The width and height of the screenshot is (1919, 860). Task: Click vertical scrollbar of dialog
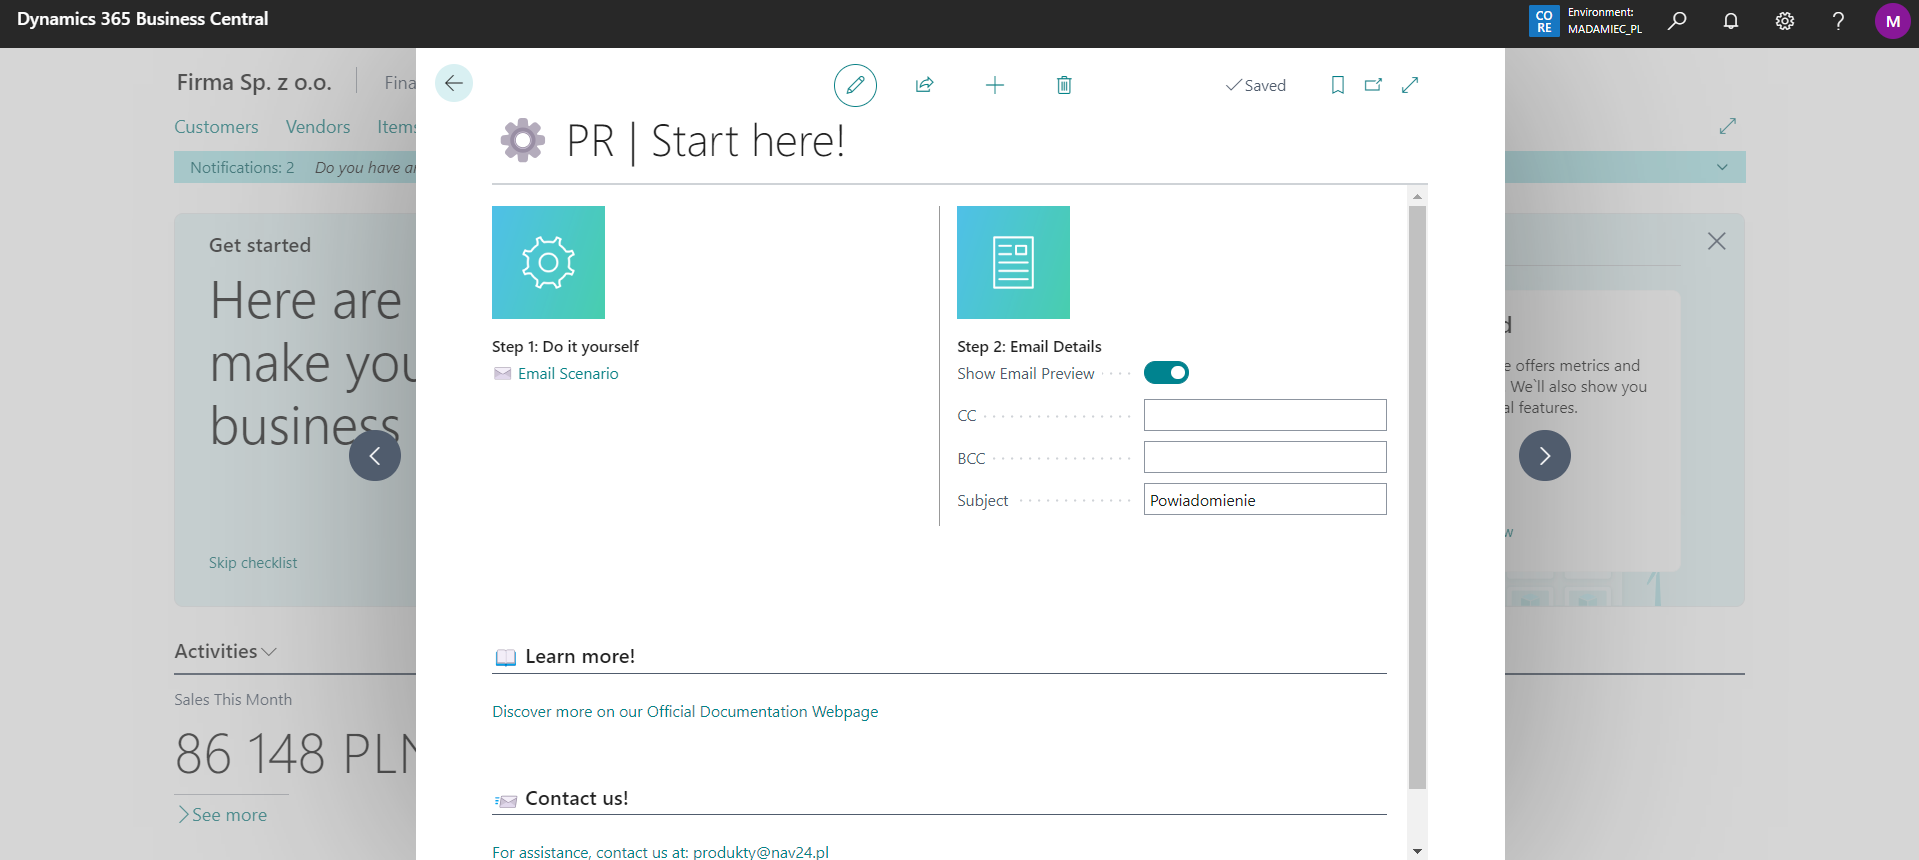[1417, 497]
